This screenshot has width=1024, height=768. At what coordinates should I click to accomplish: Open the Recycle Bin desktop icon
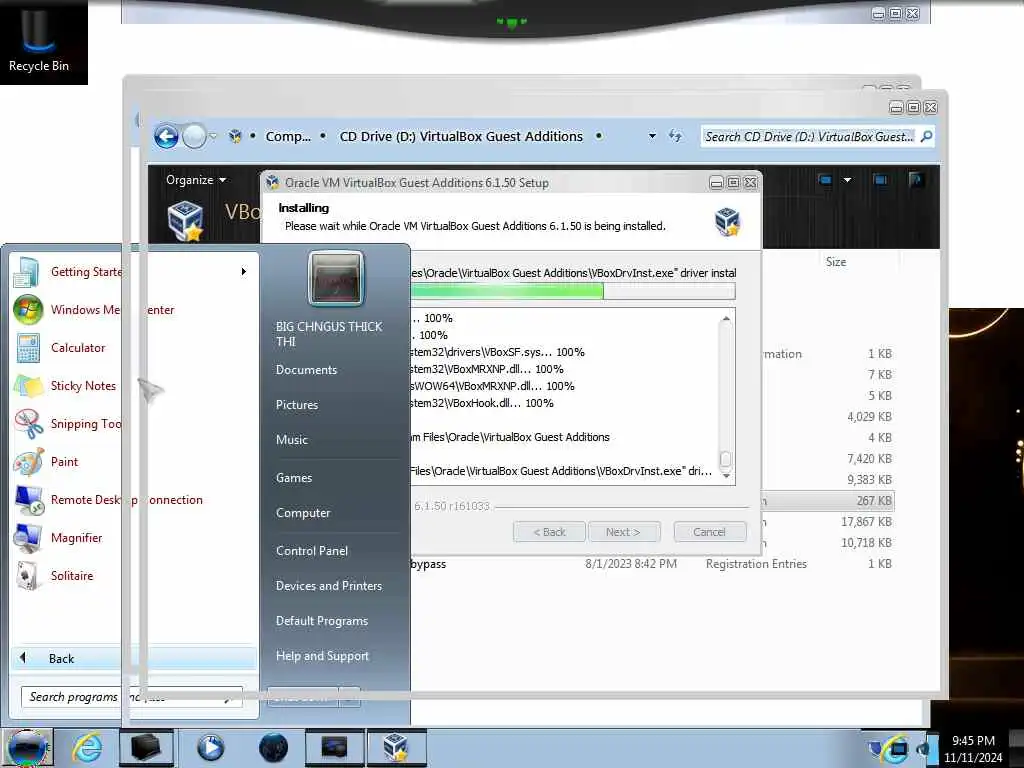(x=39, y=40)
